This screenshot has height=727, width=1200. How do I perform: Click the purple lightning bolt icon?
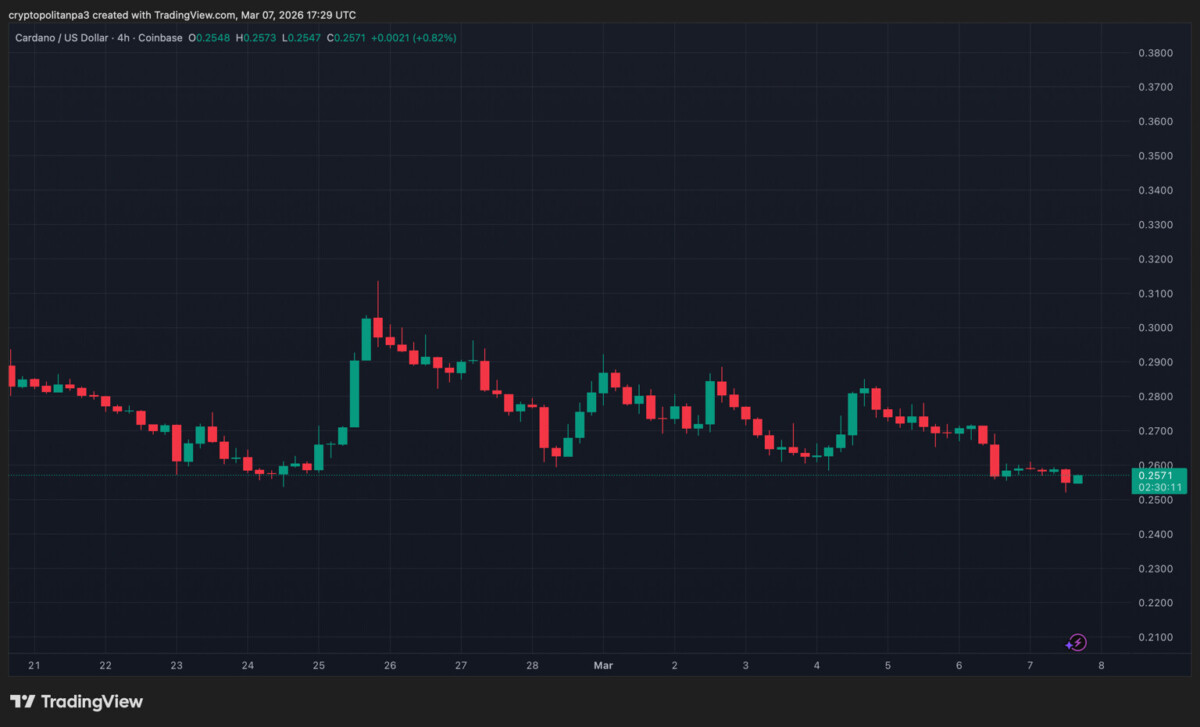tap(1077, 643)
